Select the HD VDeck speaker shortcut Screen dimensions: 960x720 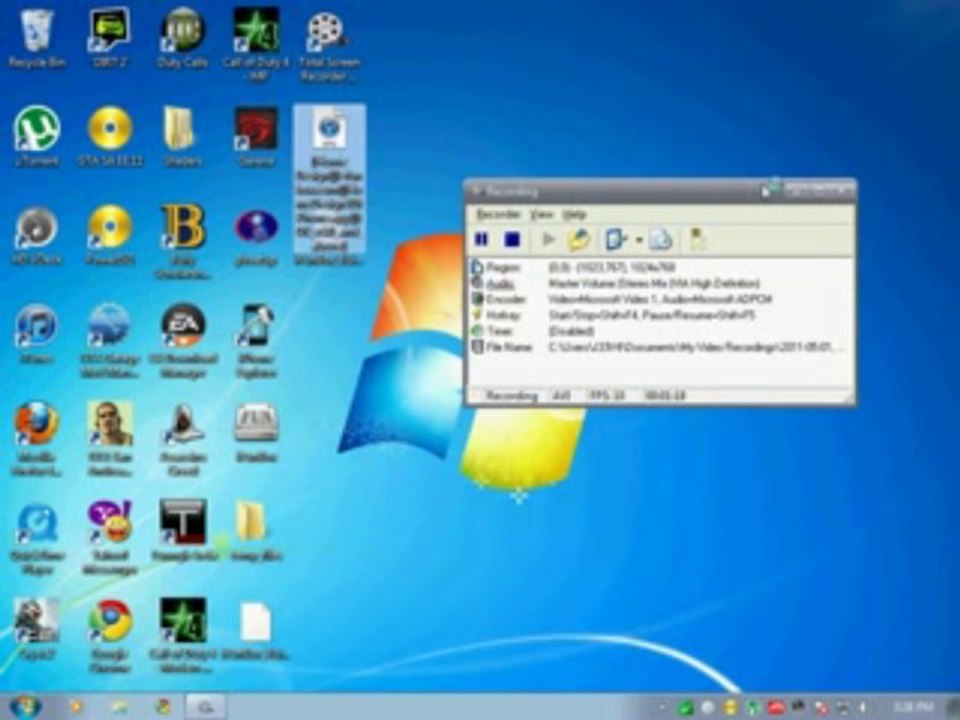(37, 235)
